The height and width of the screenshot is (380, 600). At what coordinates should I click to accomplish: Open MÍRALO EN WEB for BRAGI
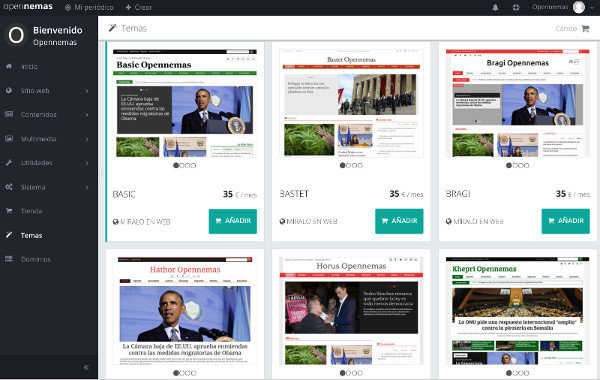pyautogui.click(x=474, y=221)
